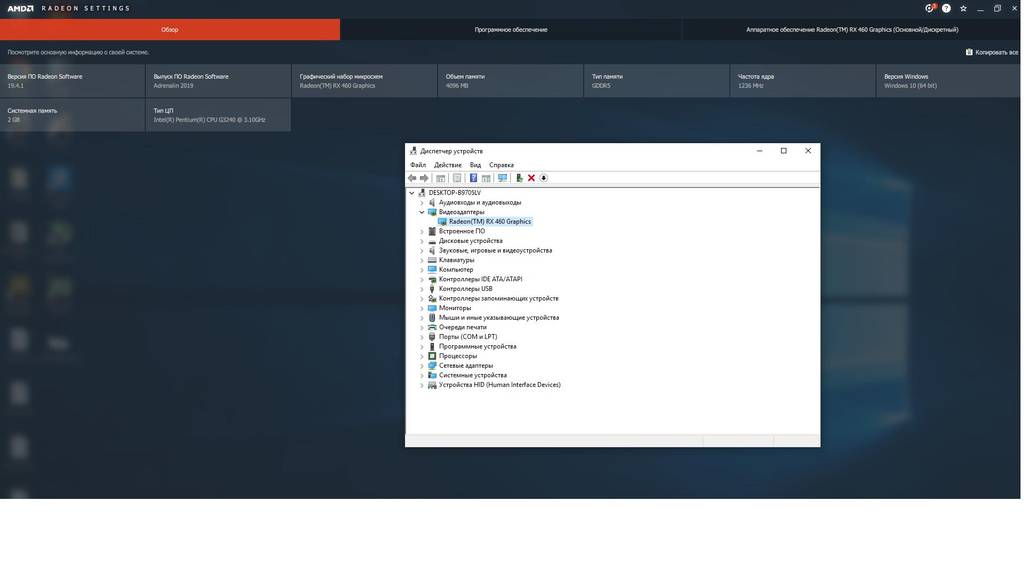1024x576 pixels.
Task: Collapse the DESKTOP-B9705LV root node
Action: pos(411,193)
